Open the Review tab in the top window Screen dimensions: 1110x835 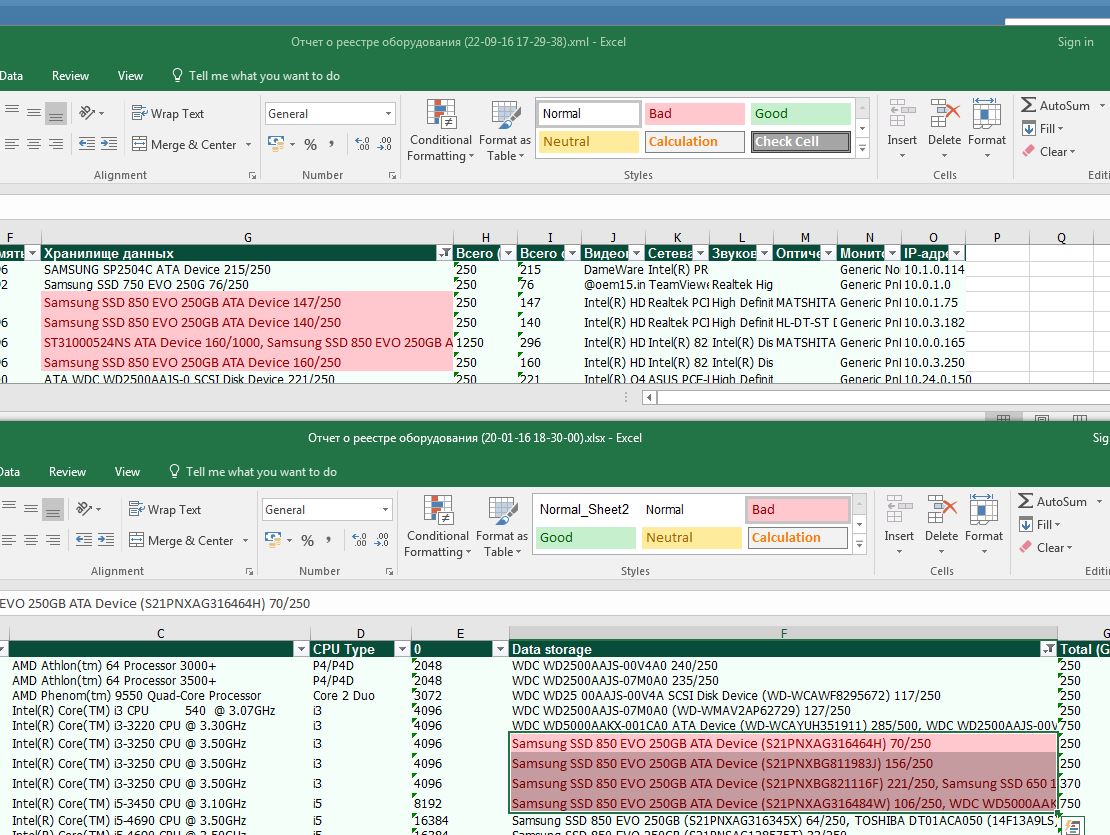(70, 76)
